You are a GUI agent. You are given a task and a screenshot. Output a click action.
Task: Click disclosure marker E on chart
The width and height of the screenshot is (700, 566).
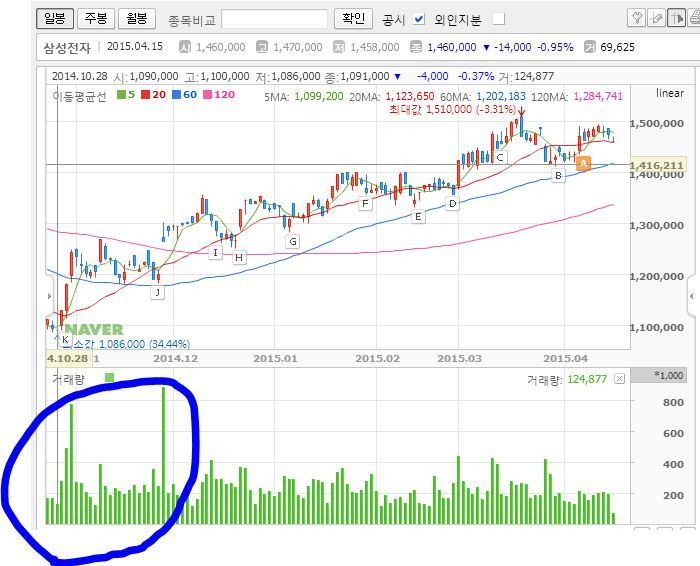(418, 217)
